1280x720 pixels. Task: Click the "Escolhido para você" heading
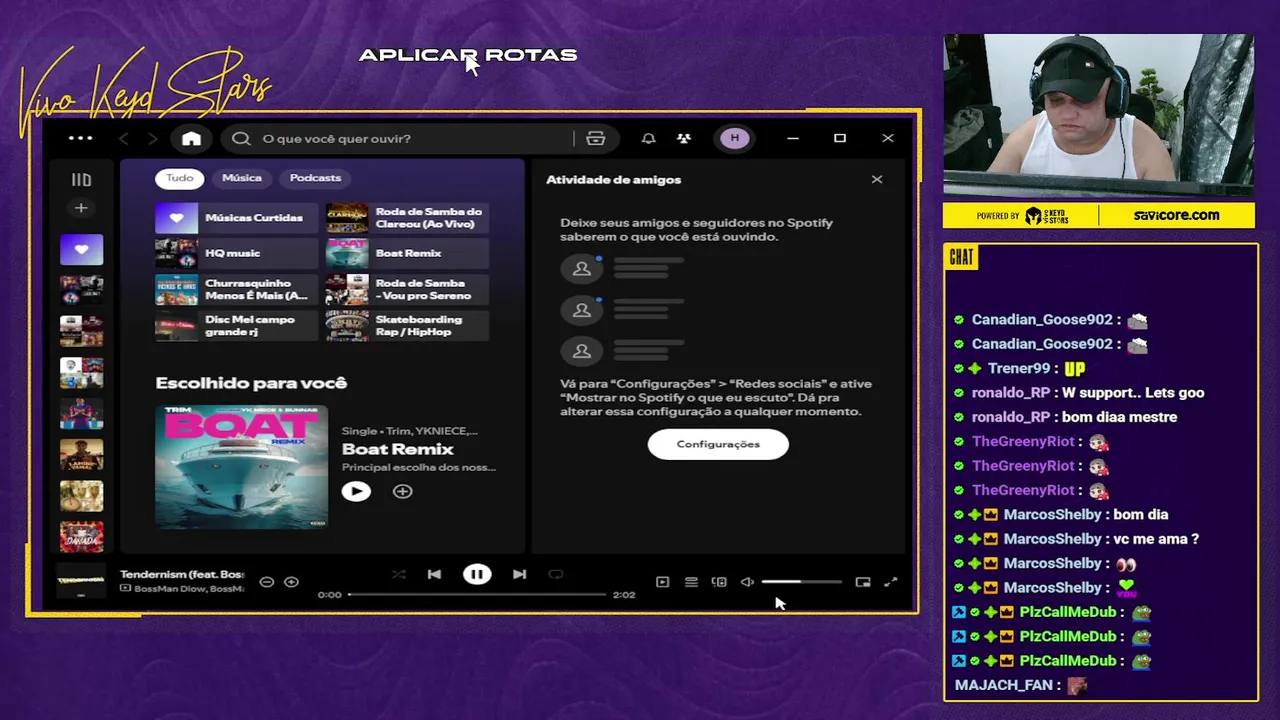click(251, 383)
